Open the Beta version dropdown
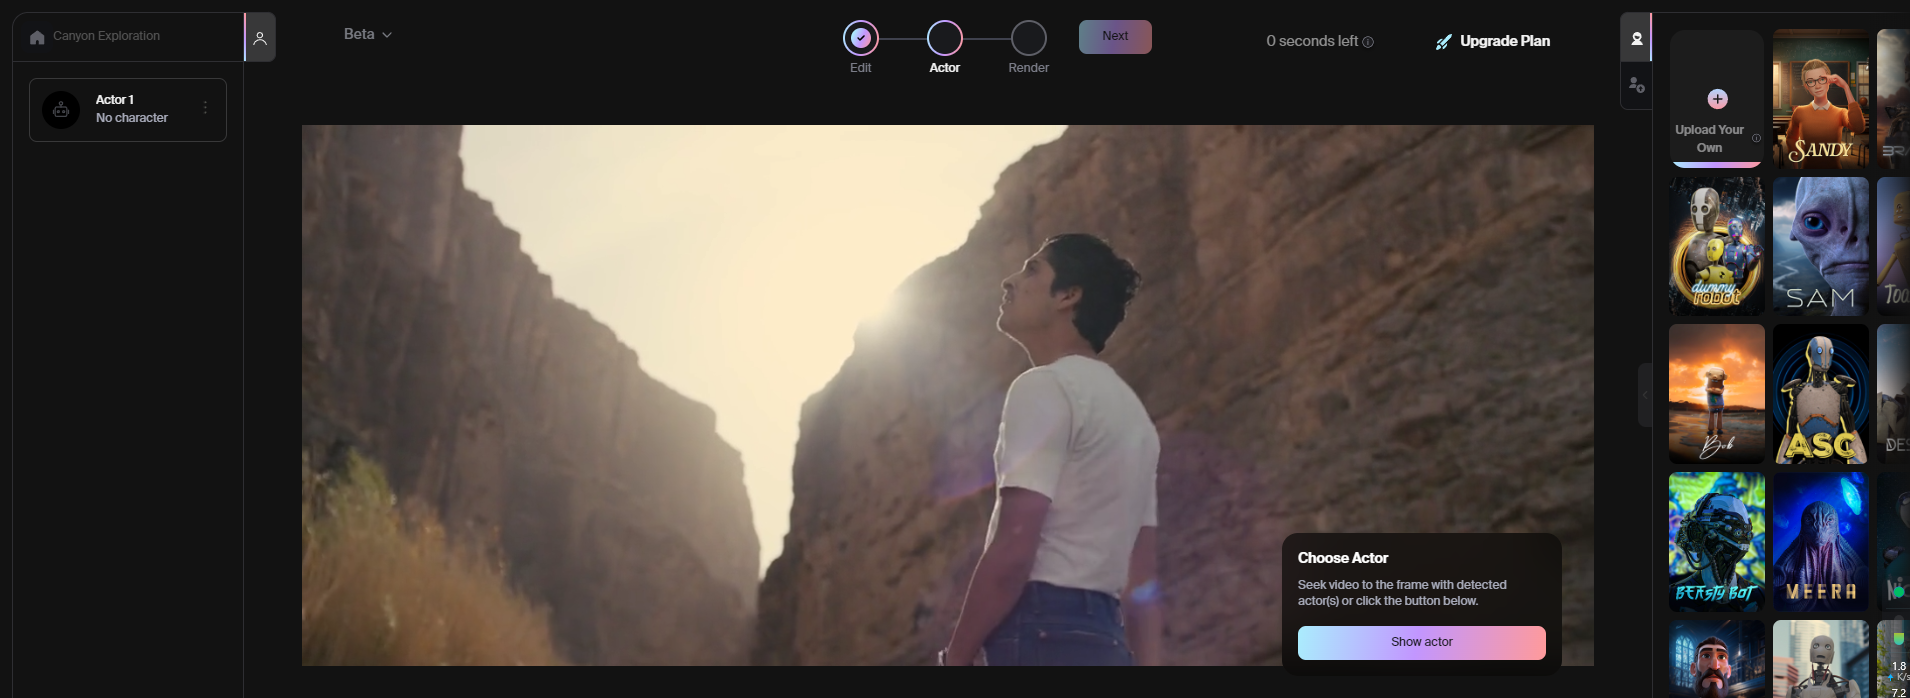This screenshot has width=1910, height=698. 367,34
